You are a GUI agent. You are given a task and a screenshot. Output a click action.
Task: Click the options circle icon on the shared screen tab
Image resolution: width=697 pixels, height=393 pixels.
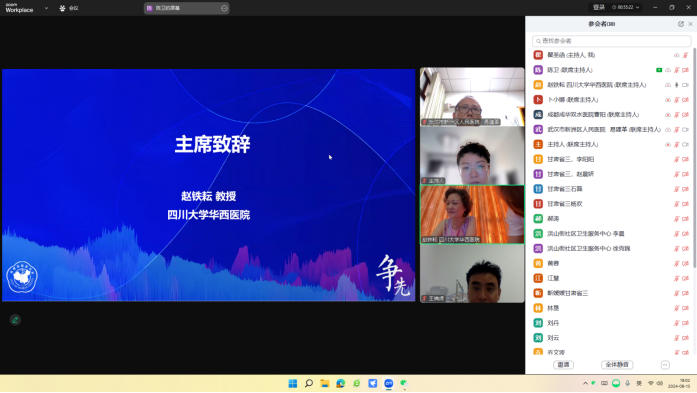[224, 8]
